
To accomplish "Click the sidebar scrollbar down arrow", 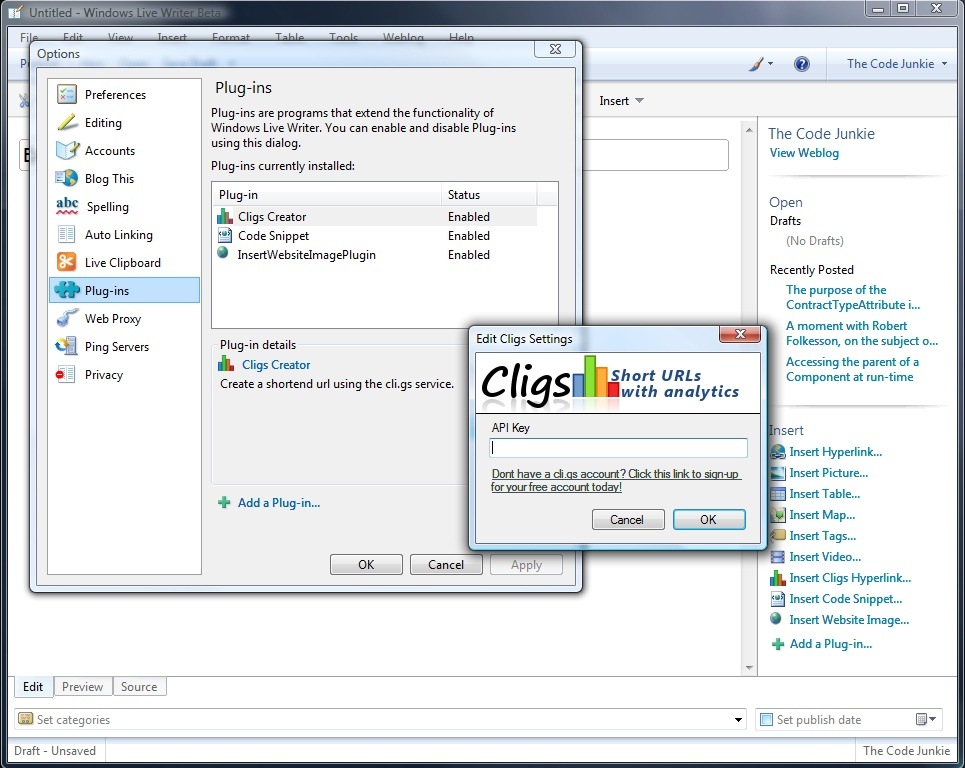I will tap(749, 667).
